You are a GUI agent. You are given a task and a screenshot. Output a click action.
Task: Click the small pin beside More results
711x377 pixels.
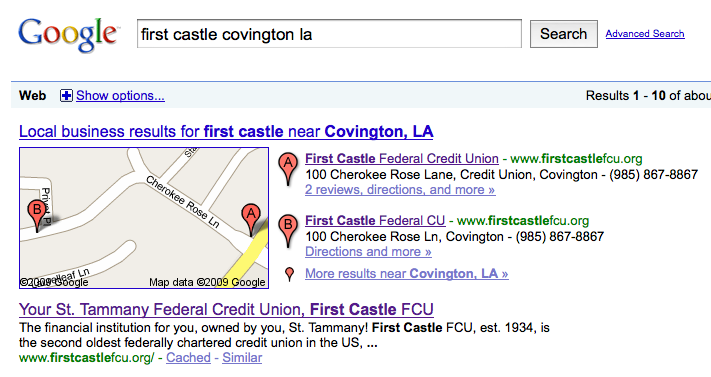pyautogui.click(x=289, y=274)
